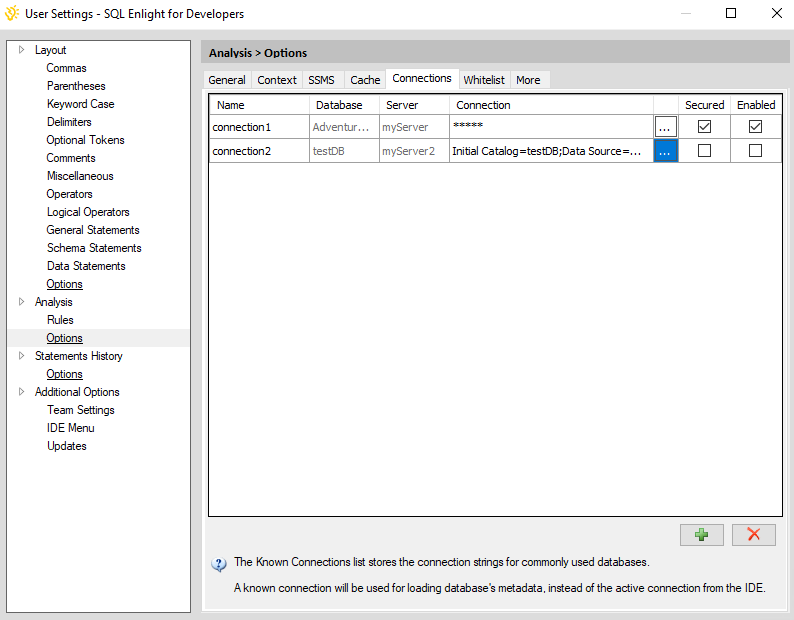Open Options under Statements History
This screenshot has height=620, width=794.
coord(64,374)
